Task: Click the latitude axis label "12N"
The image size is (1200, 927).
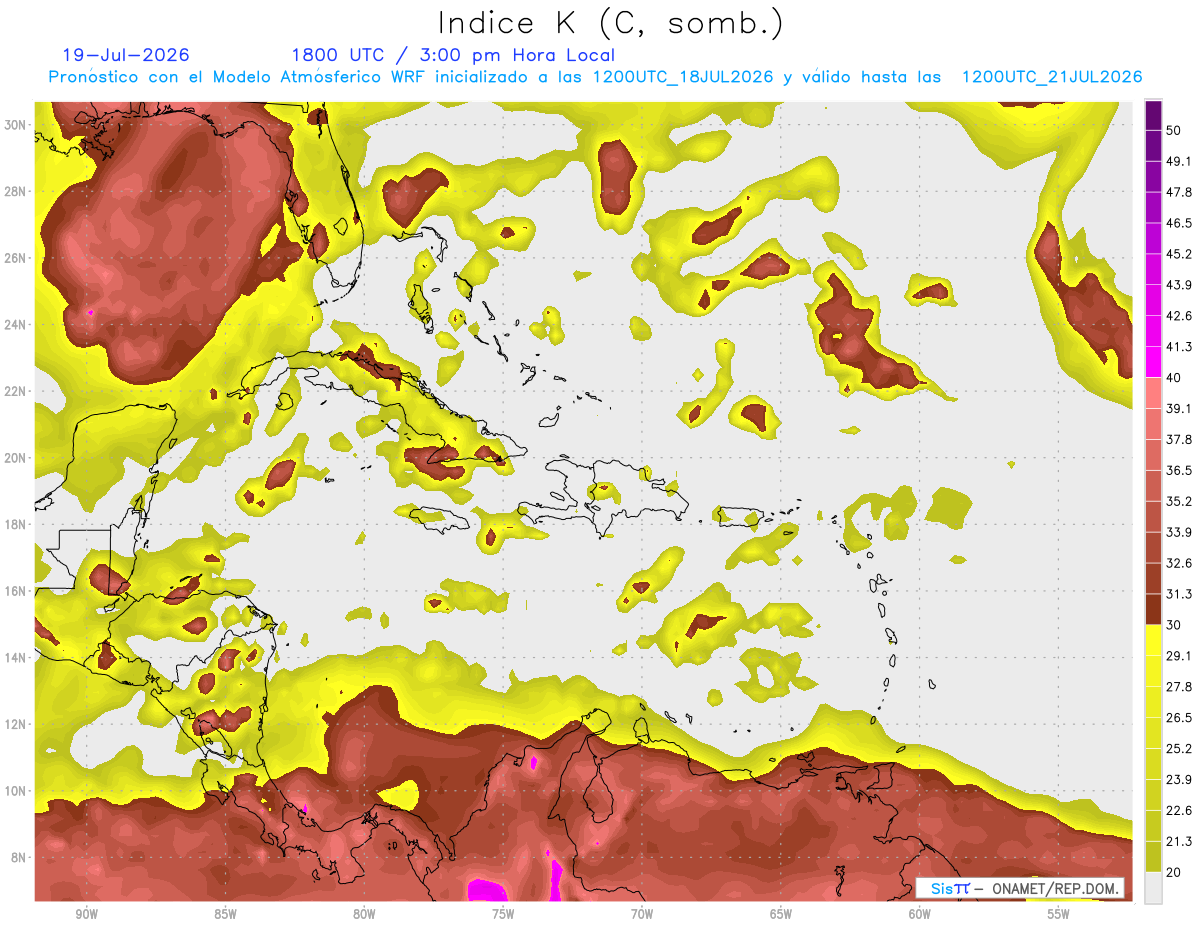Action: point(15,724)
